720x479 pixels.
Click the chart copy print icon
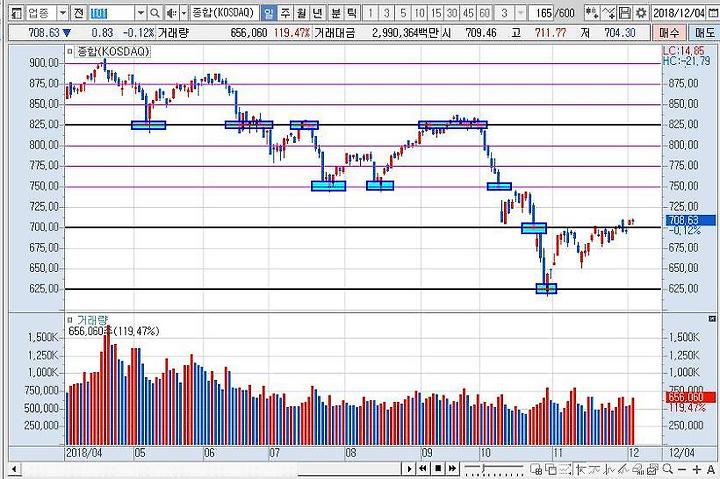[x=652, y=469]
